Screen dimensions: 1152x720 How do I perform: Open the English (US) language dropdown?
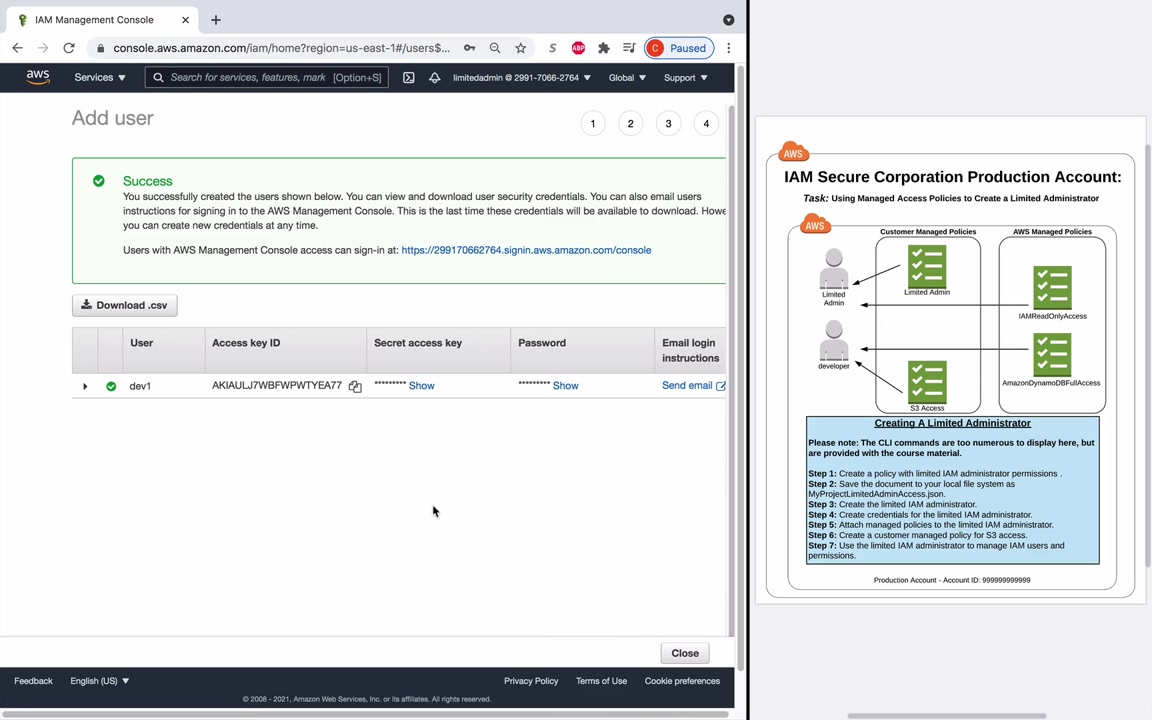tap(99, 681)
